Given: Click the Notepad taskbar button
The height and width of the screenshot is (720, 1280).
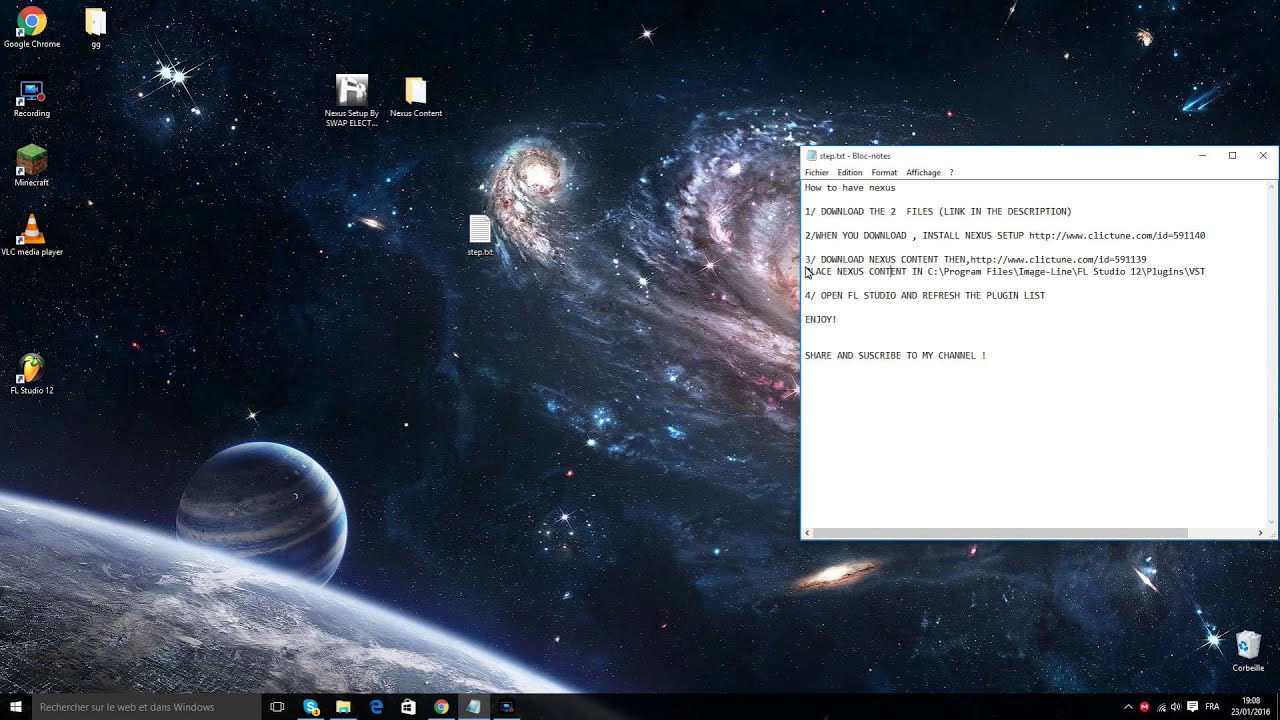Looking at the screenshot, I should (474, 707).
